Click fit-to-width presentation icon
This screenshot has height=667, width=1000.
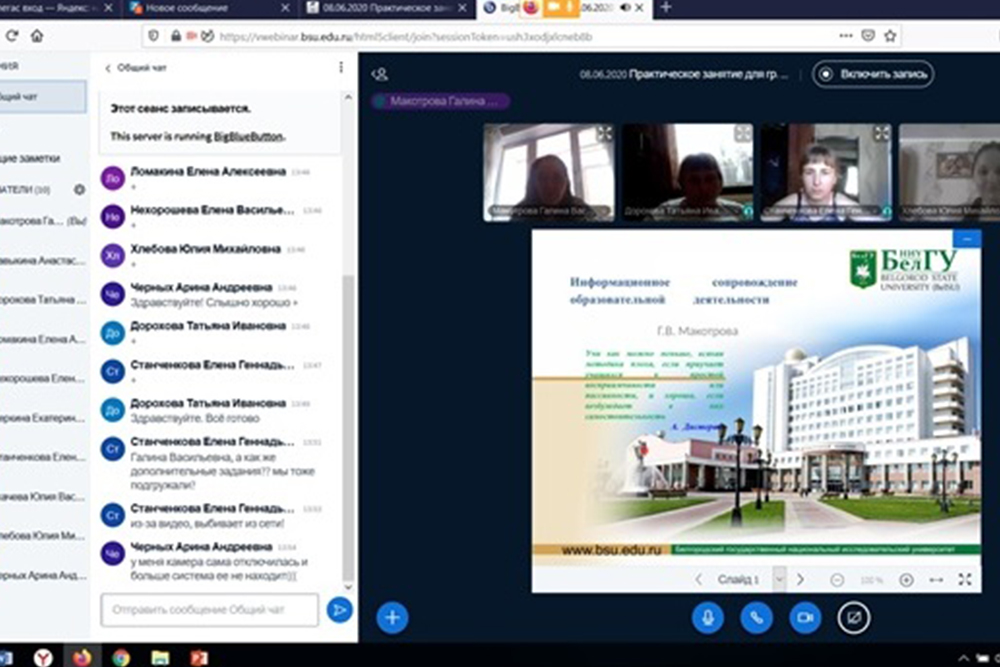pyautogui.click(x=936, y=579)
